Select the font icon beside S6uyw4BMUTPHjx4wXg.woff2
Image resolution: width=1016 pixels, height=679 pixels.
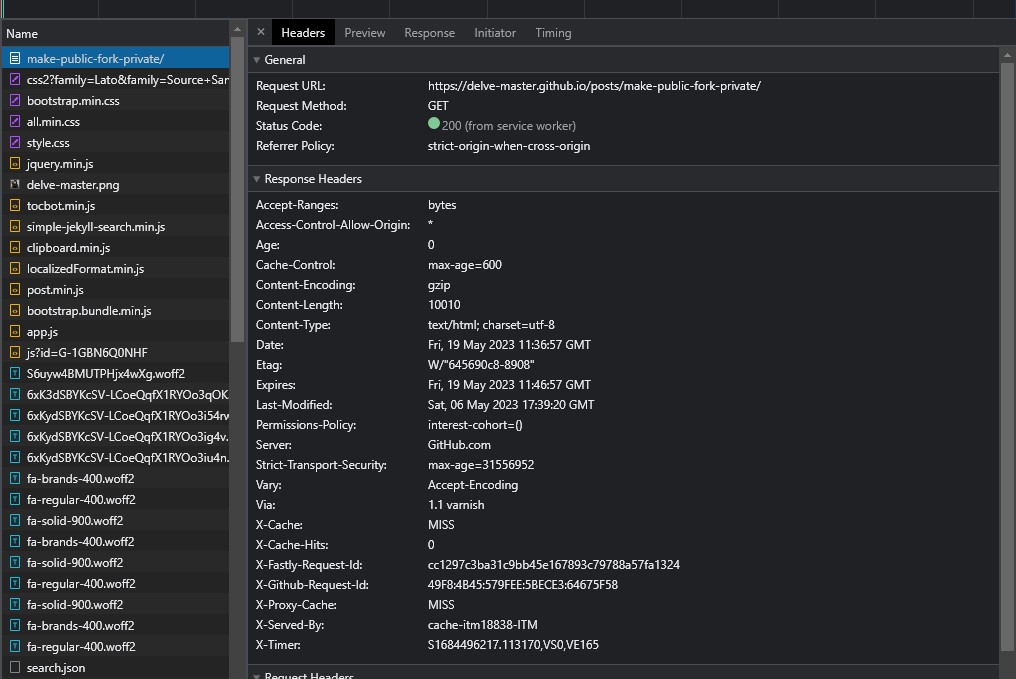tap(15, 373)
